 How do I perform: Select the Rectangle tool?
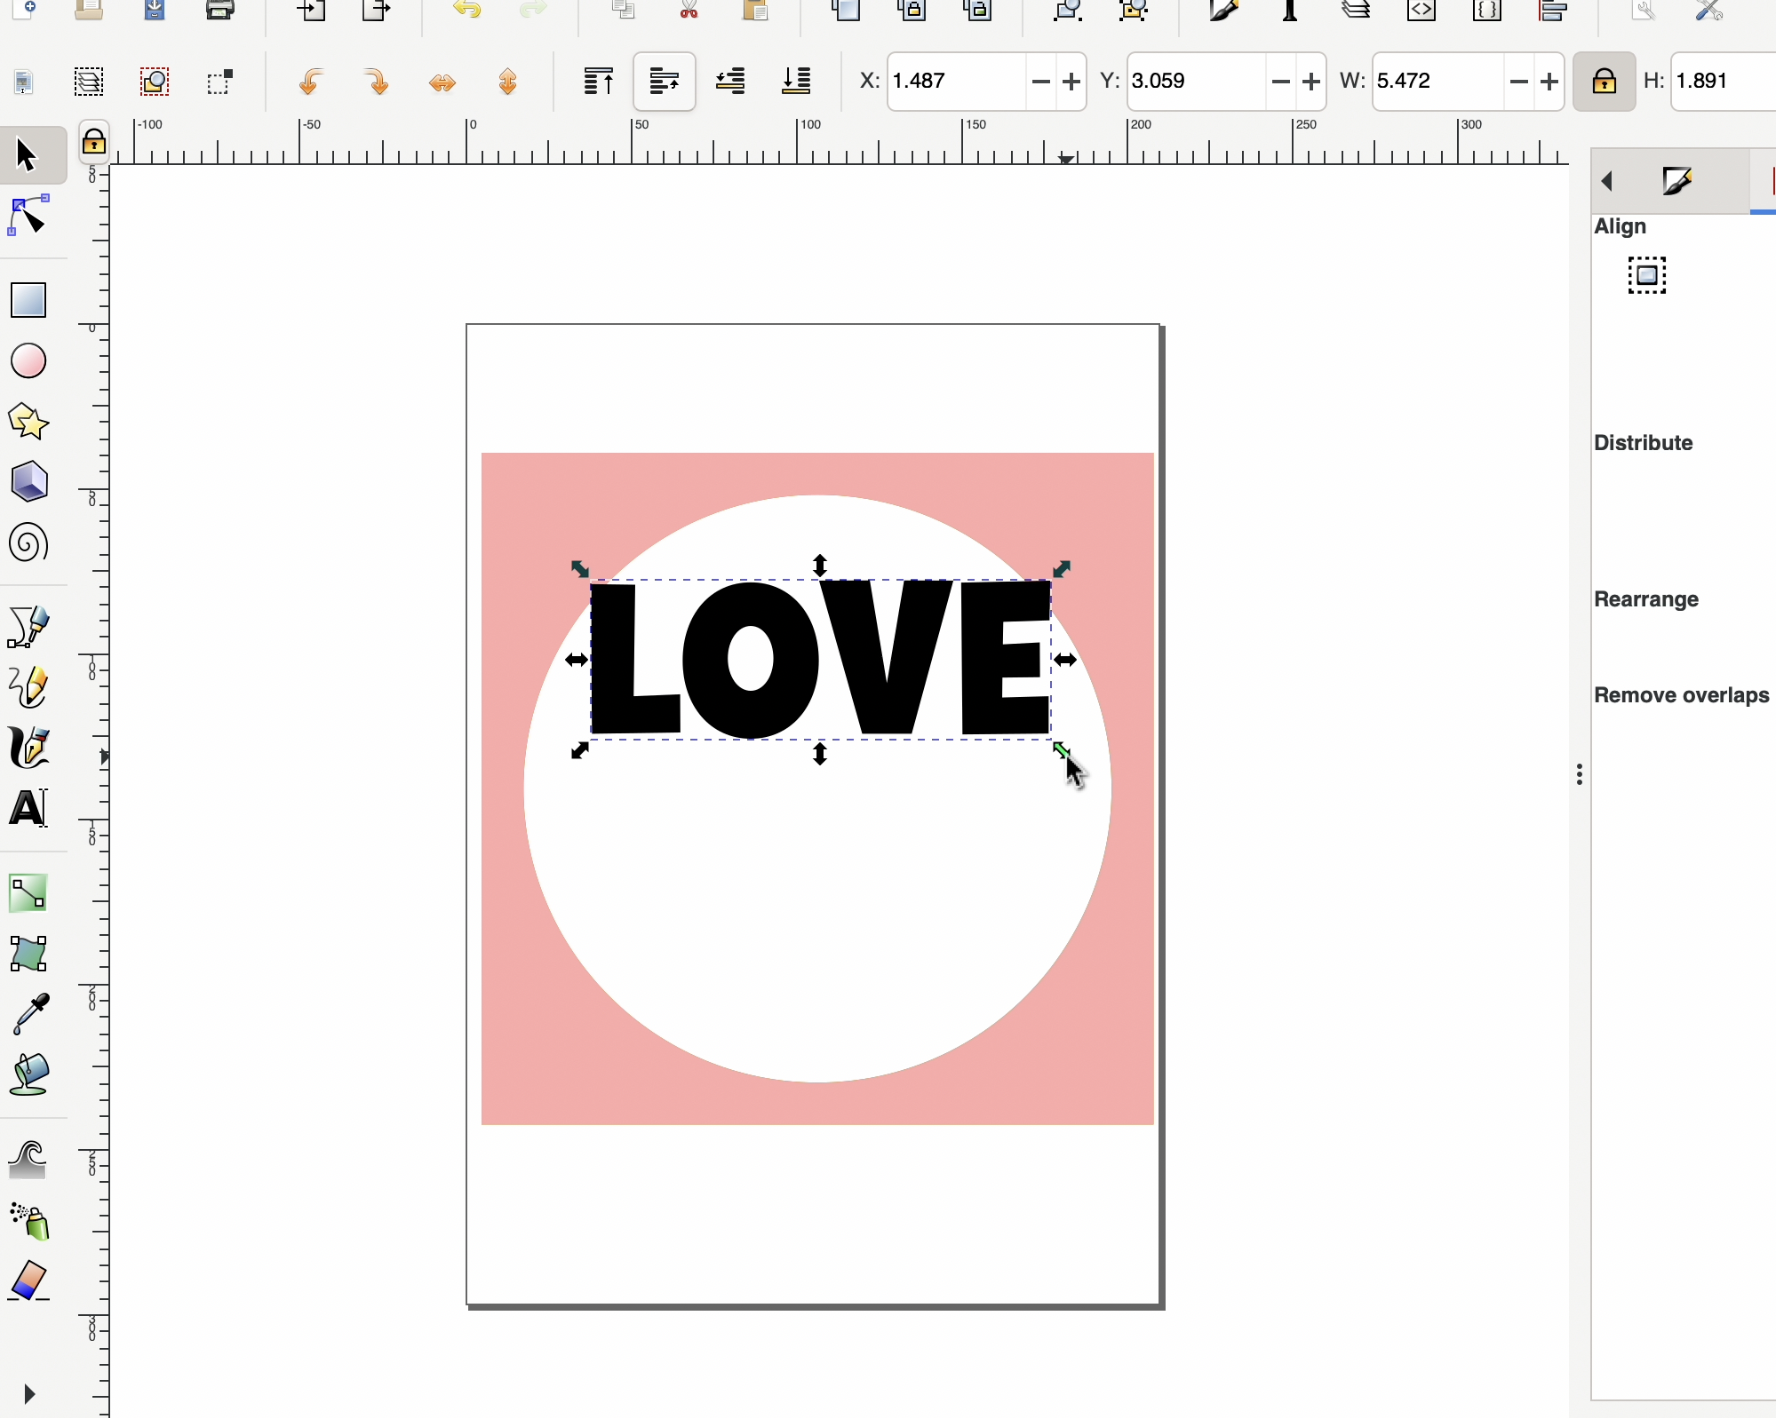28,300
